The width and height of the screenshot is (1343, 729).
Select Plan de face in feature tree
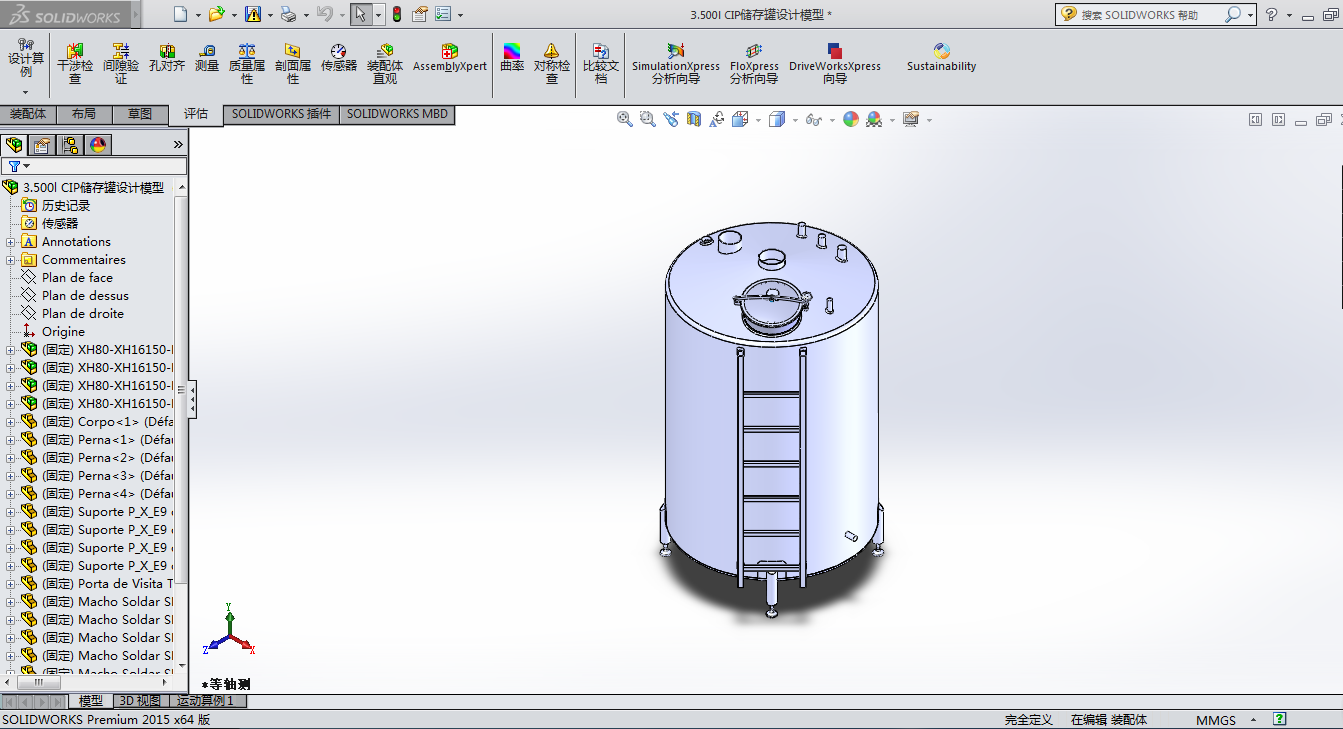(x=77, y=278)
